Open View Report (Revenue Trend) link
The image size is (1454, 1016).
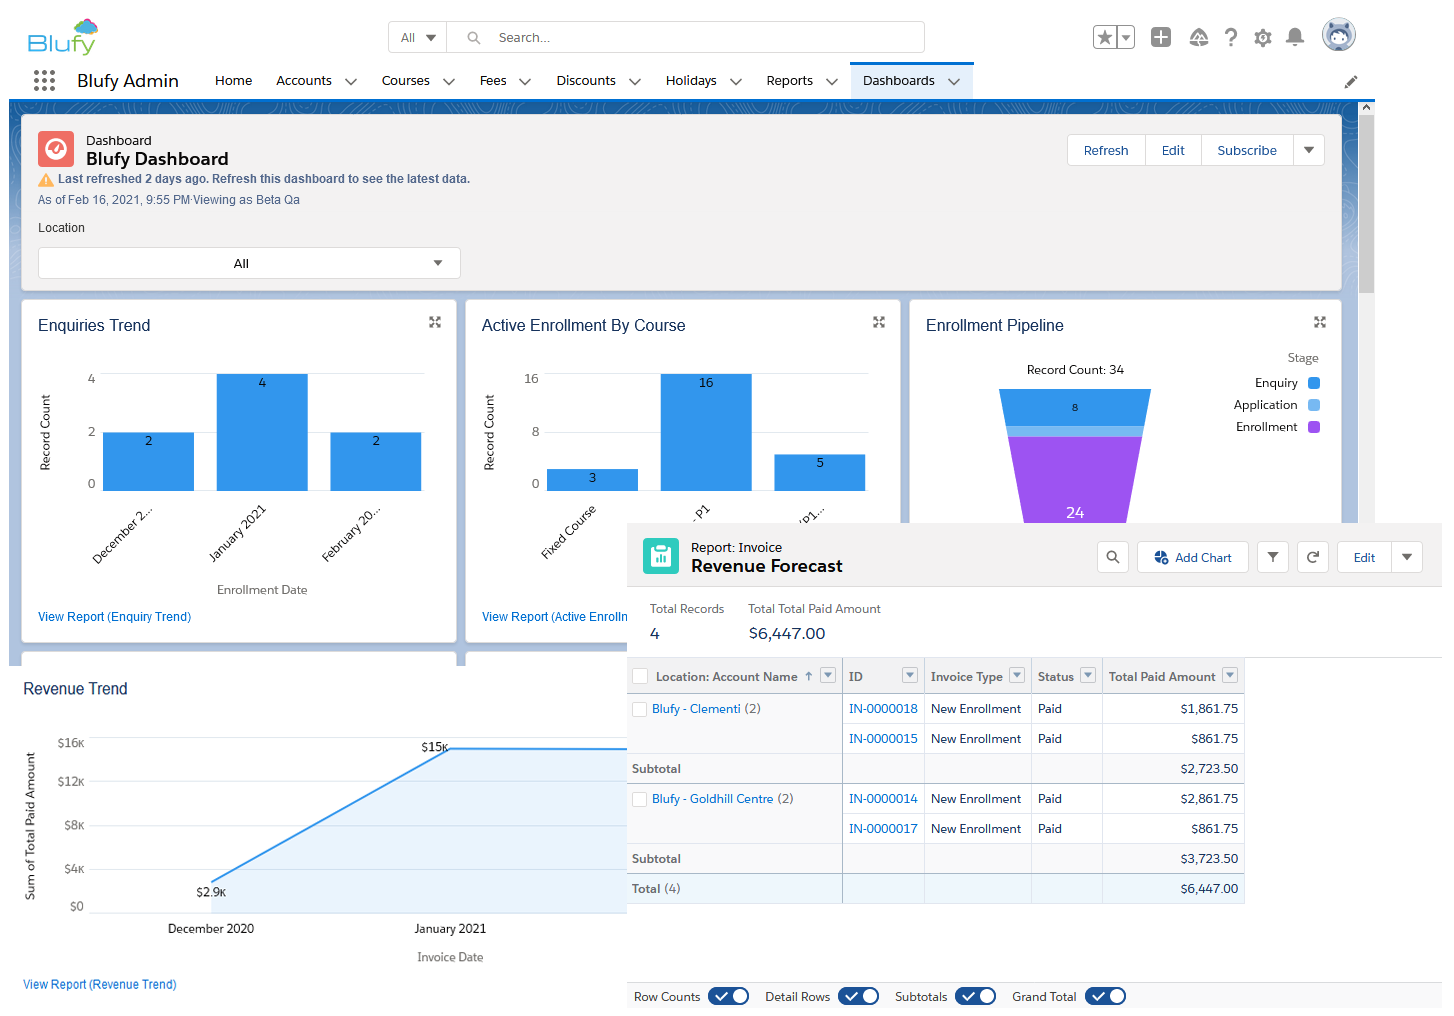click(x=100, y=985)
